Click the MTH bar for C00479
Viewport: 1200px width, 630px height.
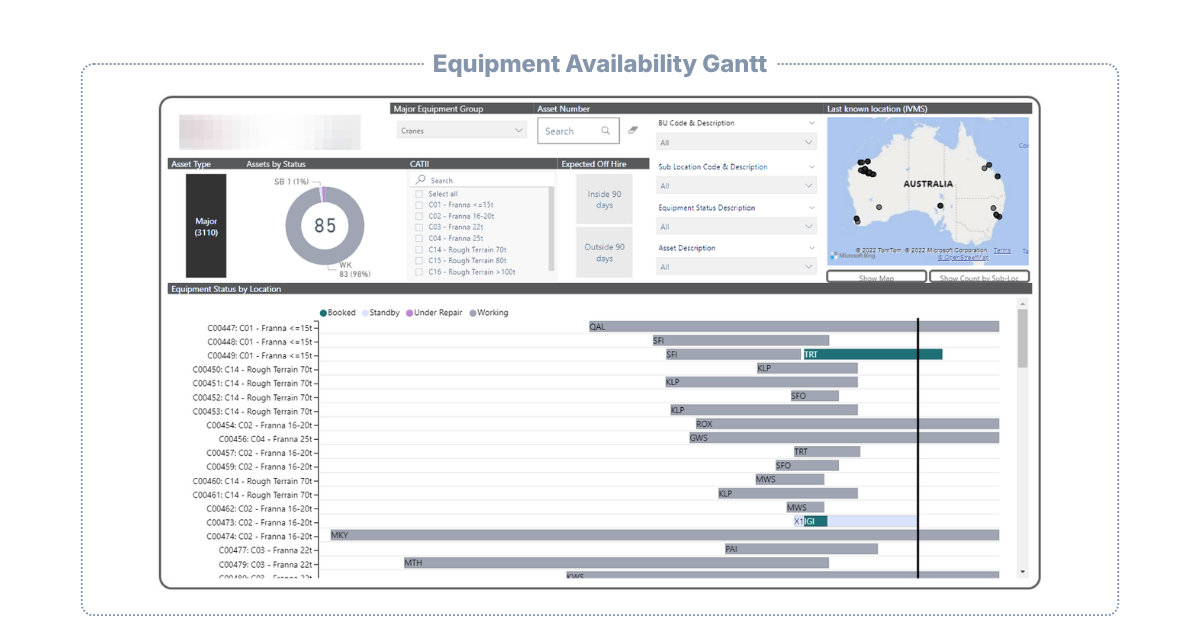616,563
